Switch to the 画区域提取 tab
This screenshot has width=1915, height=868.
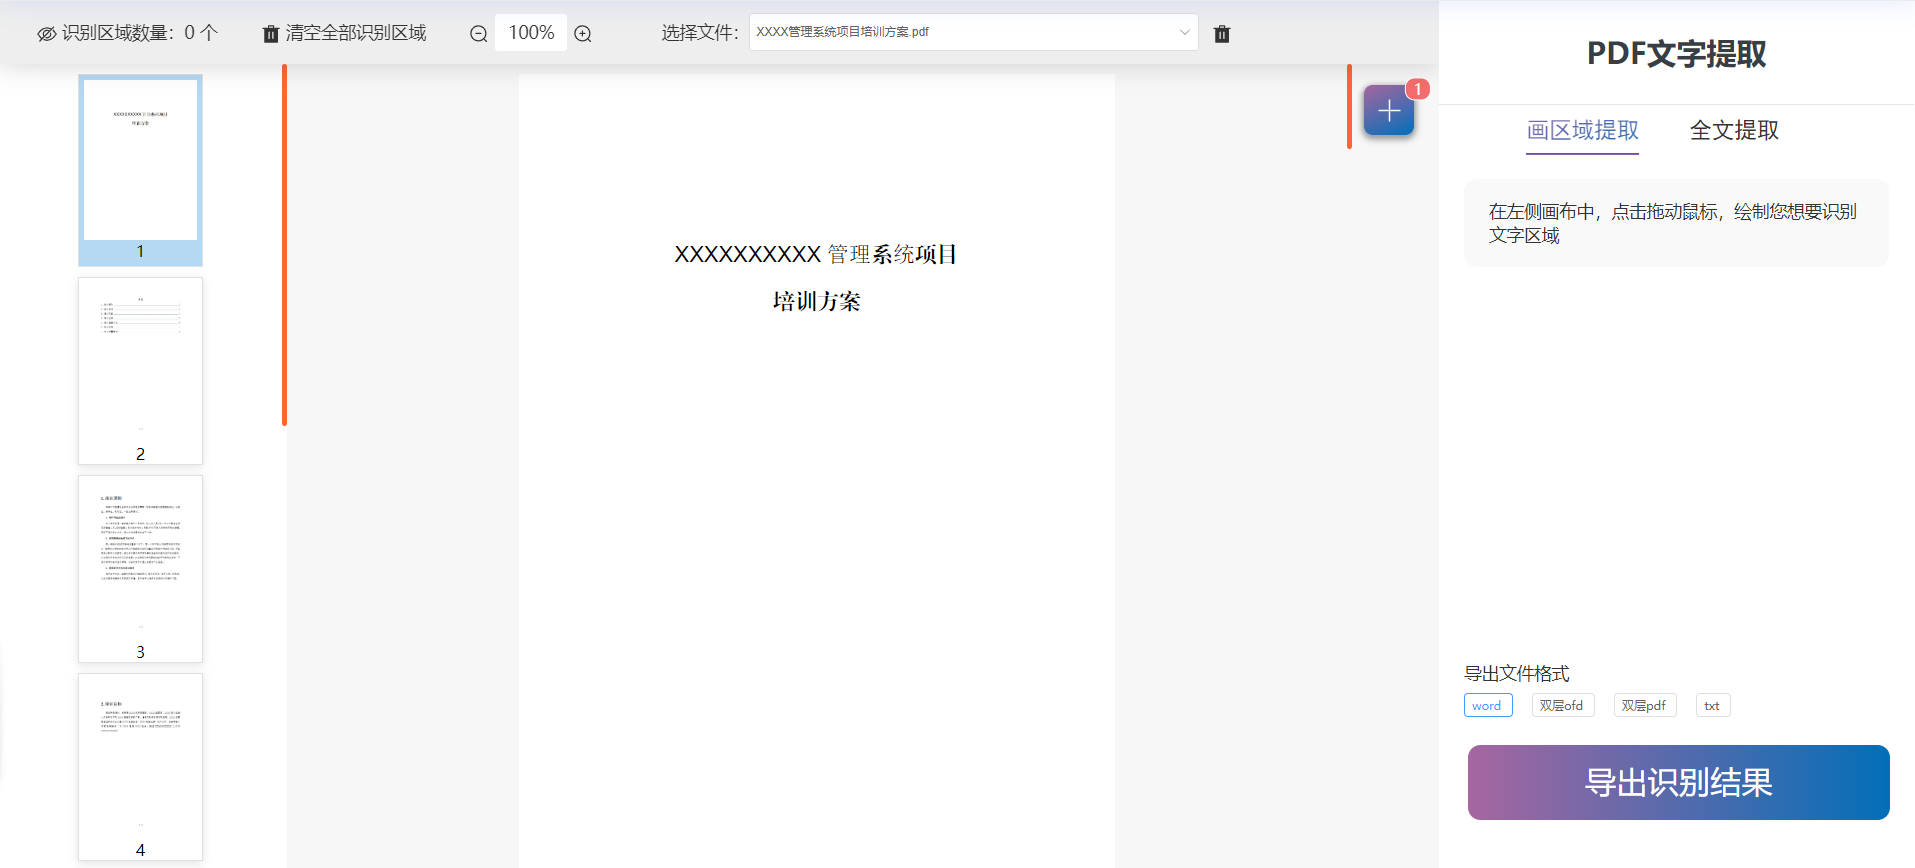[1582, 131]
